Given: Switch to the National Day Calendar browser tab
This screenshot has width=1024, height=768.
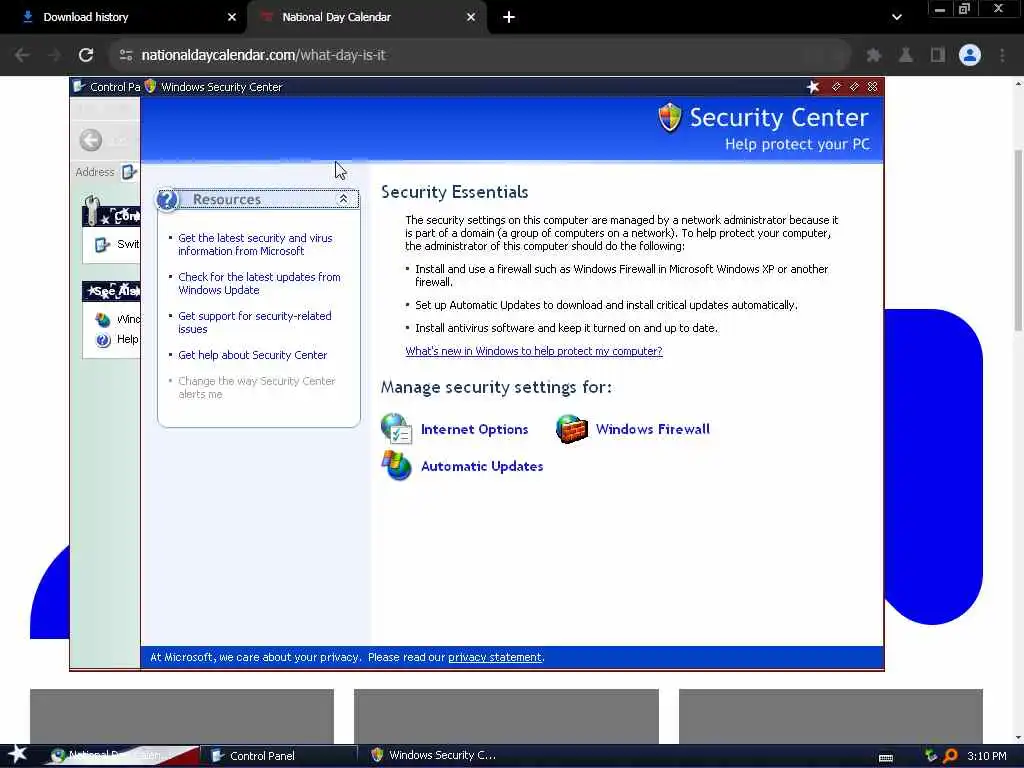Looking at the screenshot, I should 366,17.
